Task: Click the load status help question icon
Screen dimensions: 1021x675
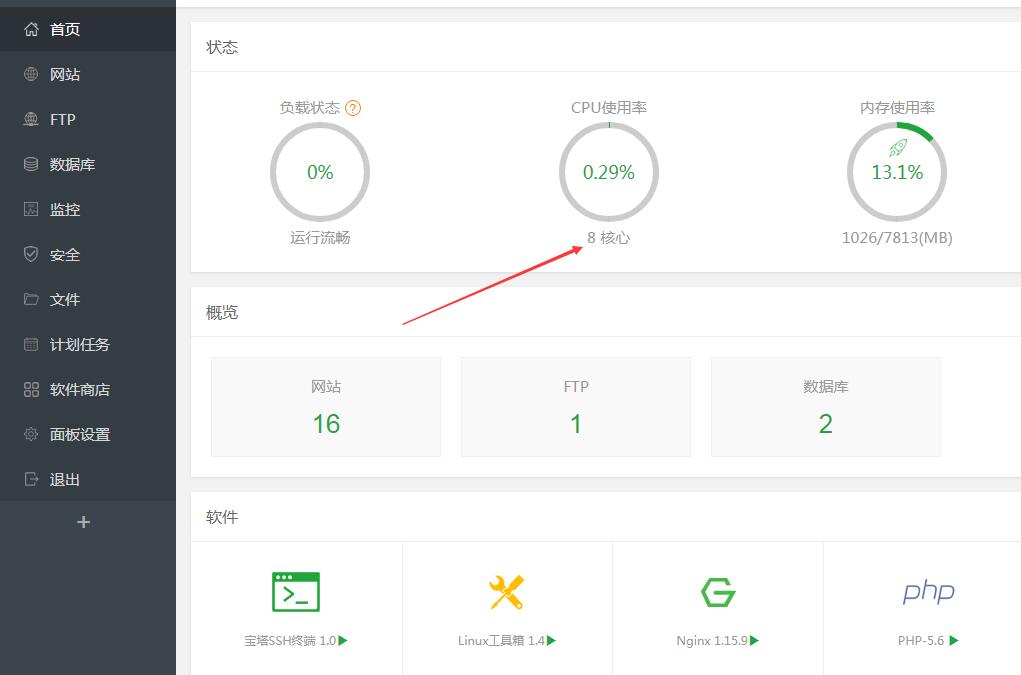Action: pos(352,108)
